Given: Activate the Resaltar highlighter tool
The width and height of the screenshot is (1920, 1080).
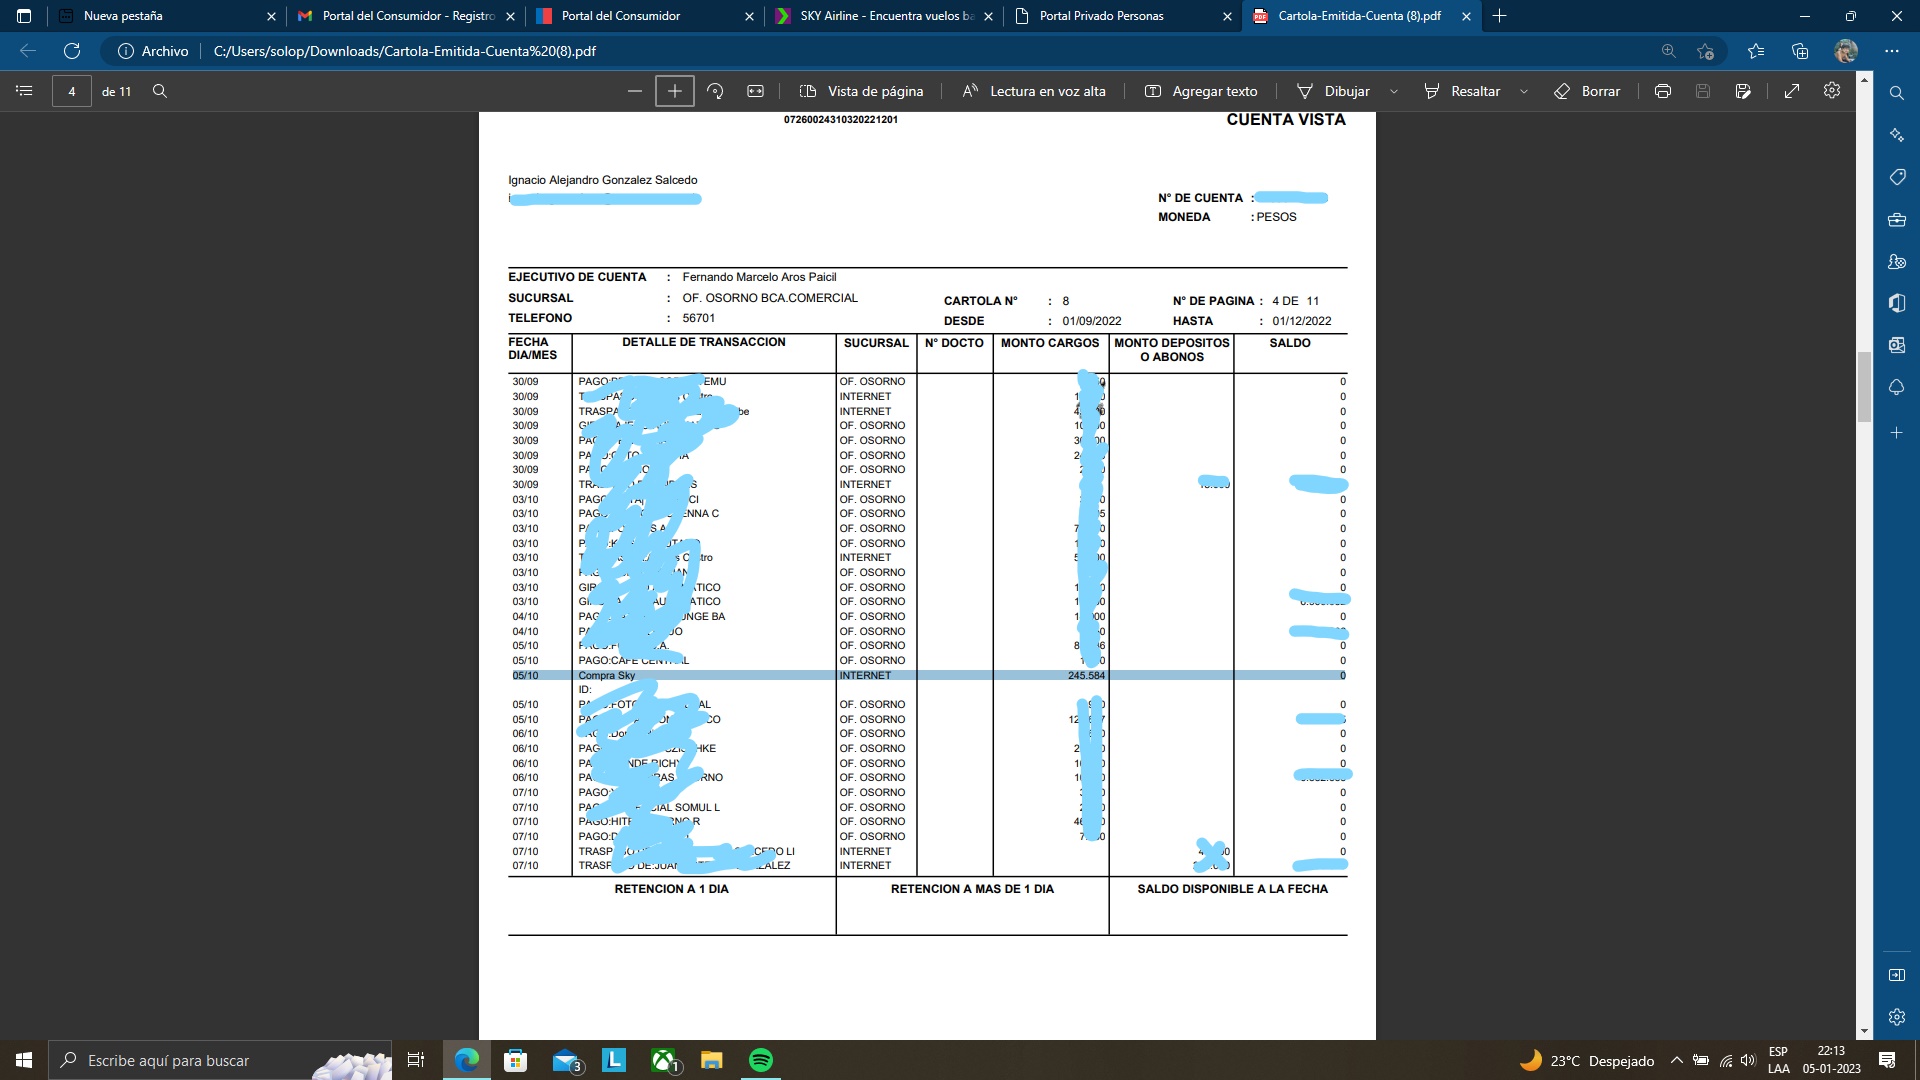Looking at the screenshot, I should (x=1462, y=91).
